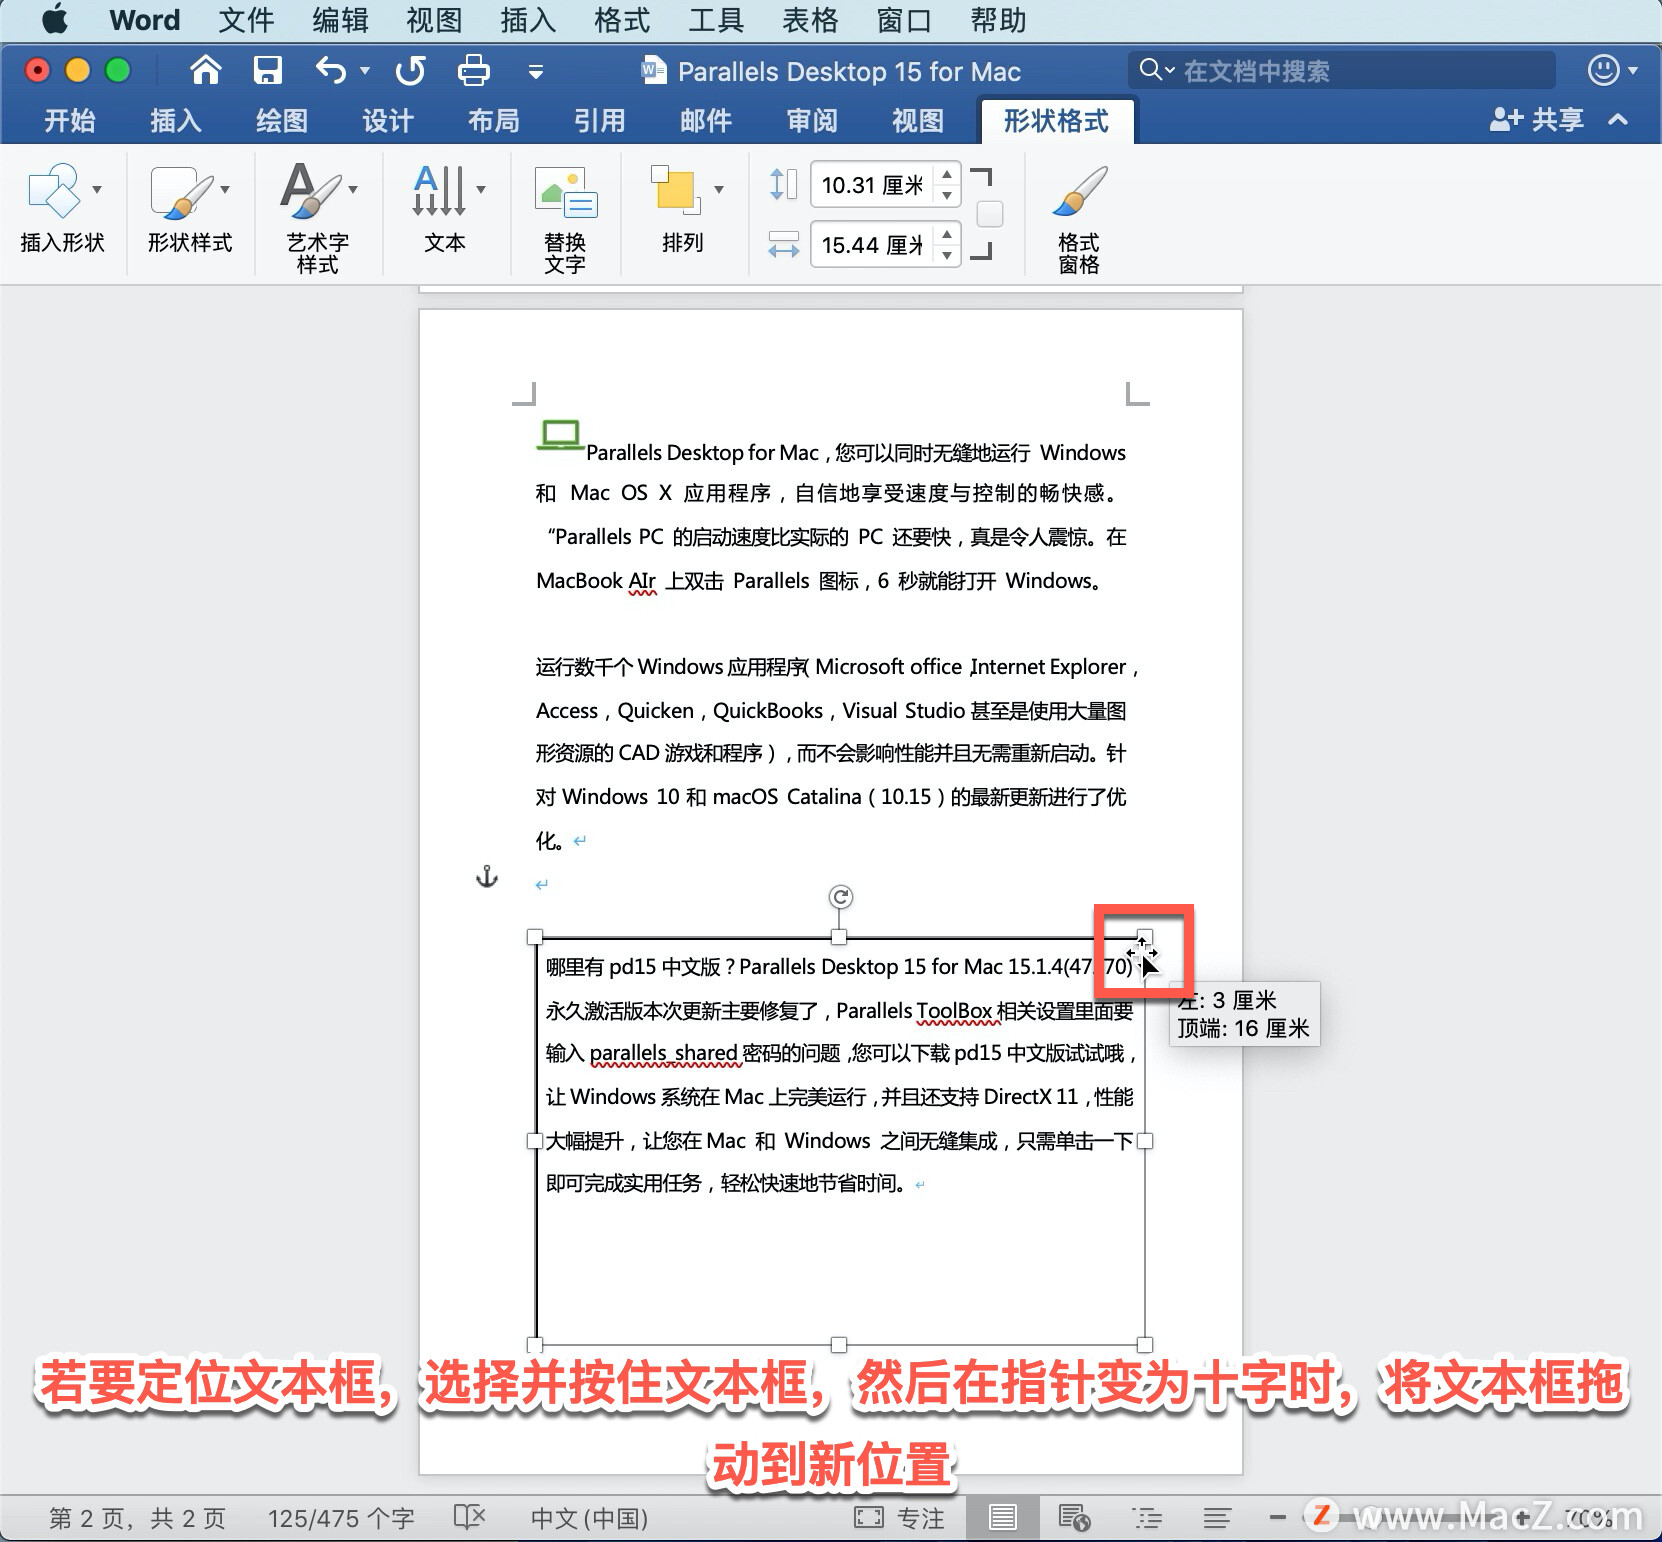Image resolution: width=1662 pixels, height=1542 pixels.
Task: Select the print layout view icon
Action: [x=1002, y=1518]
